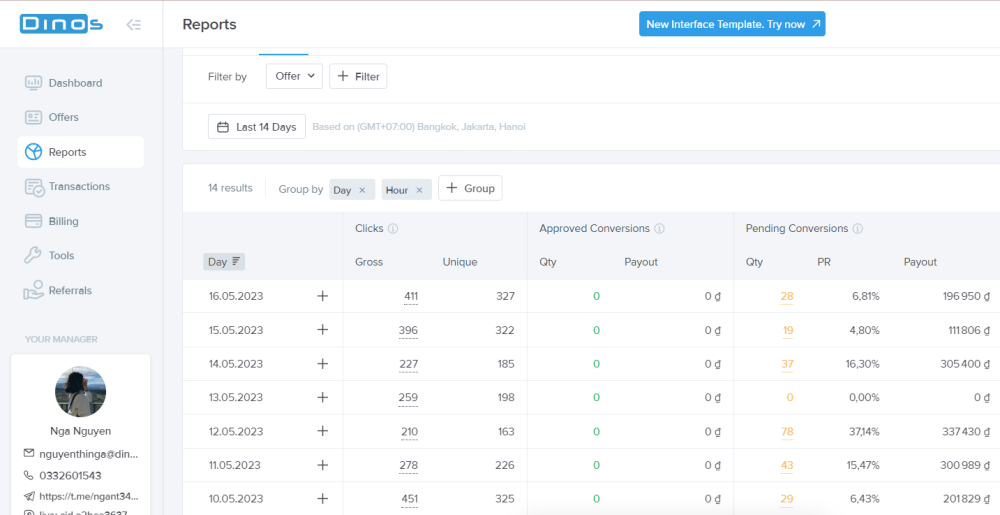Open Dashboard in the sidebar
The image size is (1000, 515).
(75, 83)
